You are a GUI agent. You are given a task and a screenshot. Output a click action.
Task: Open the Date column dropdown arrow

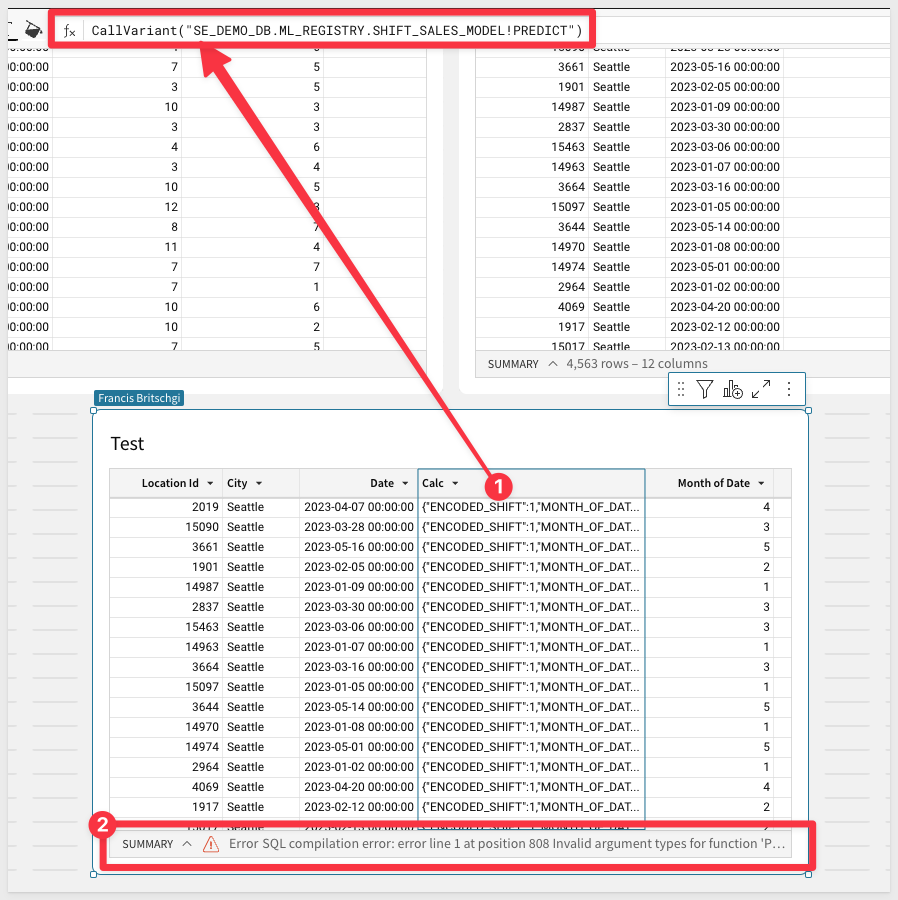(x=405, y=483)
